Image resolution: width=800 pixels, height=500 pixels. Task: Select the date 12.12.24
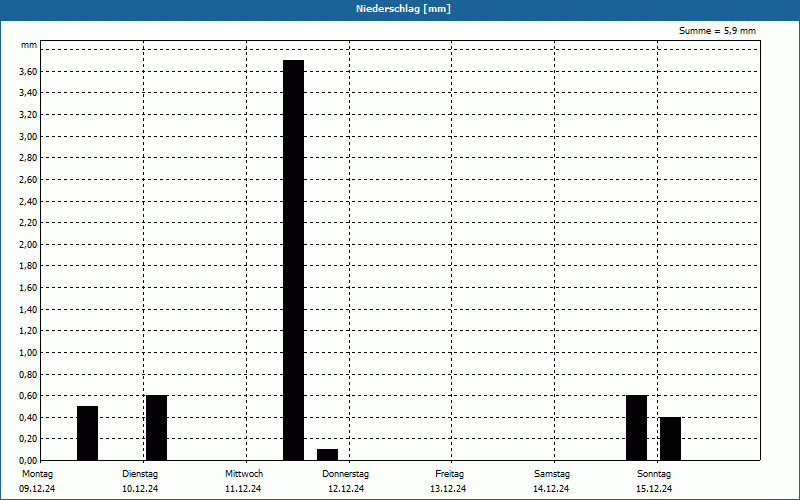pos(346,489)
